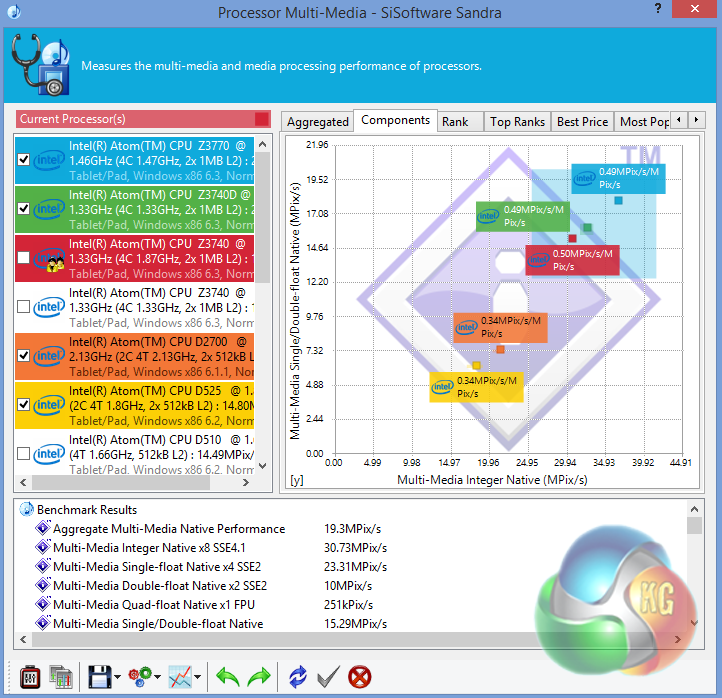Click icon beside Multi-Media Integer Native x8 SSE4.1
The width and height of the screenshot is (722, 698).
tap(43, 547)
